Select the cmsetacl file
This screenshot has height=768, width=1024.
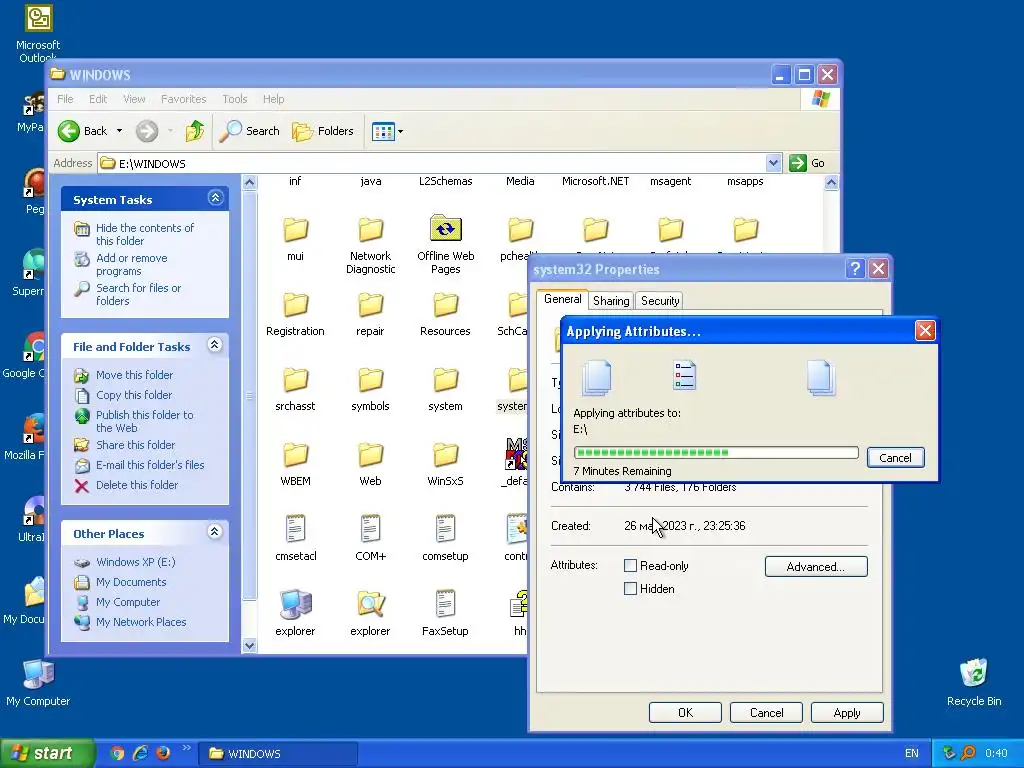pos(295,529)
